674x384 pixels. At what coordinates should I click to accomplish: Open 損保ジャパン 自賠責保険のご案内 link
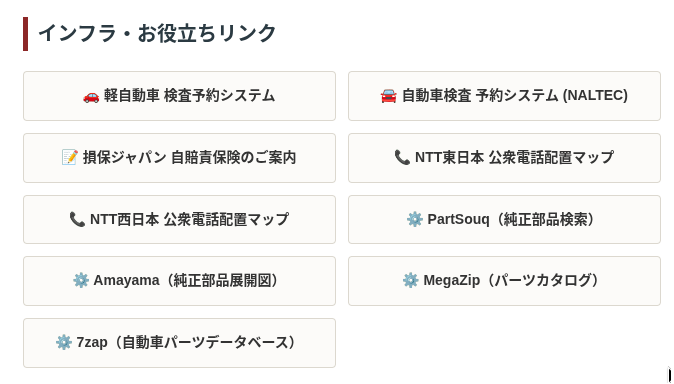coord(179,158)
